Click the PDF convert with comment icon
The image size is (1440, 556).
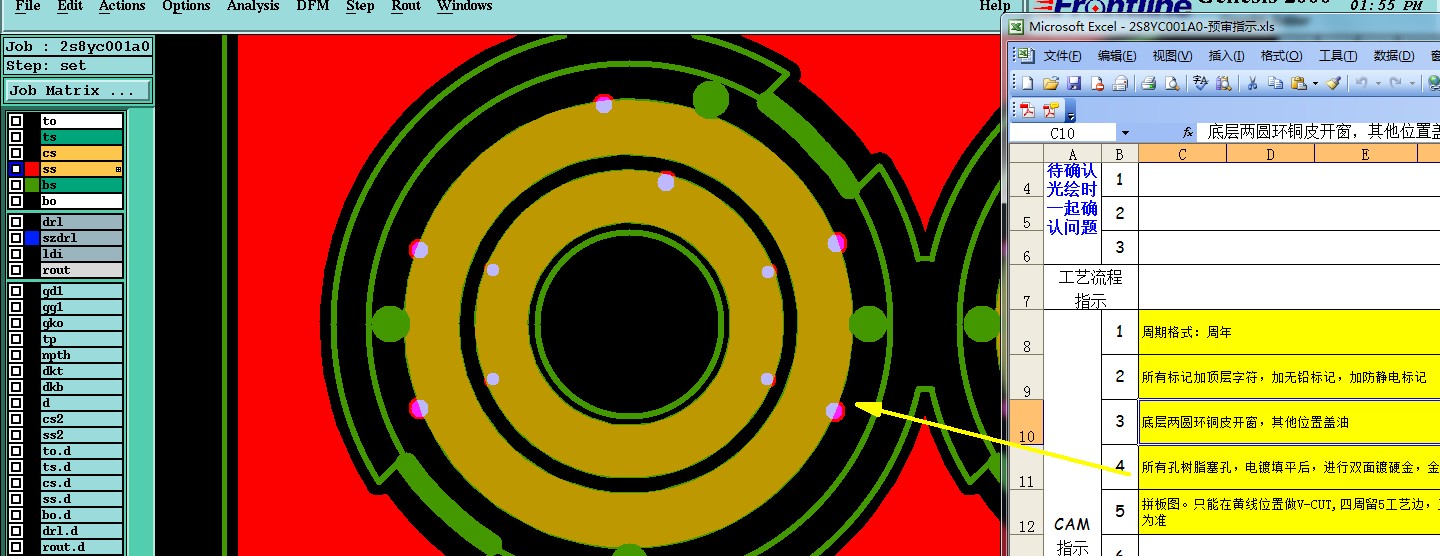click(x=1050, y=109)
